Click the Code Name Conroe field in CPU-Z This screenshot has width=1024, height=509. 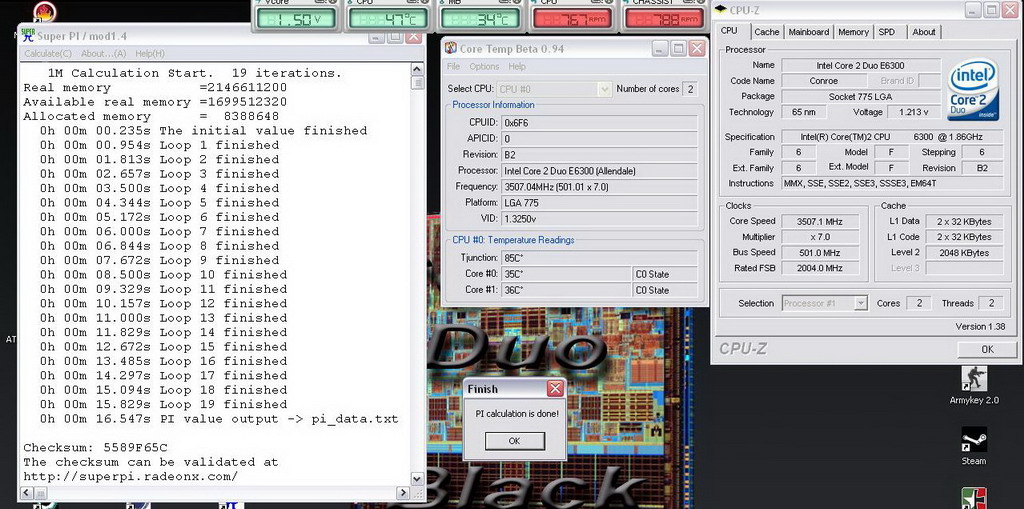(824, 81)
